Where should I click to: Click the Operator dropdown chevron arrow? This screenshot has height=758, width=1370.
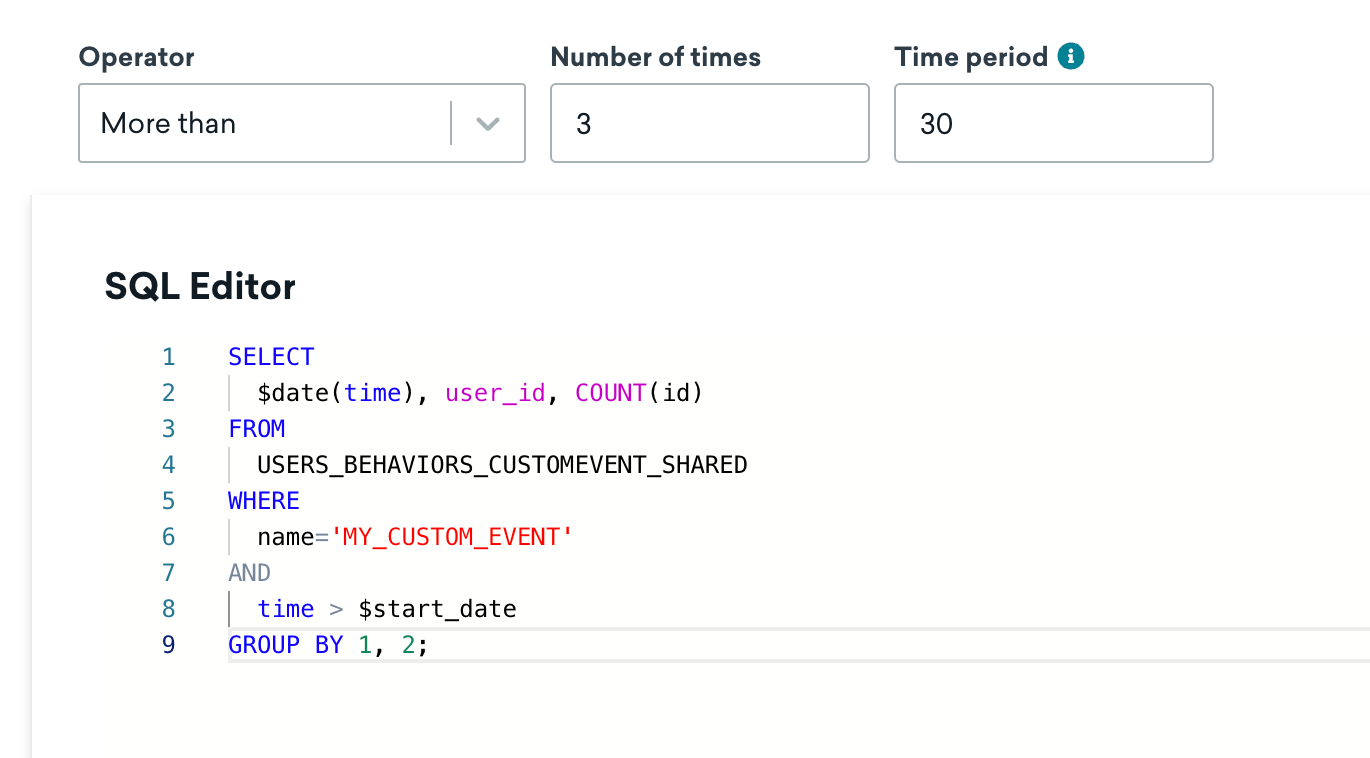click(488, 124)
